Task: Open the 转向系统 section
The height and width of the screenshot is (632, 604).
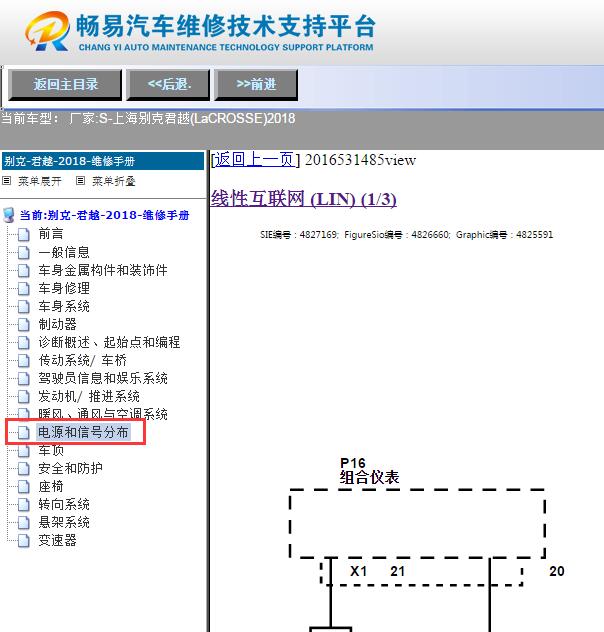Action: tap(64, 504)
